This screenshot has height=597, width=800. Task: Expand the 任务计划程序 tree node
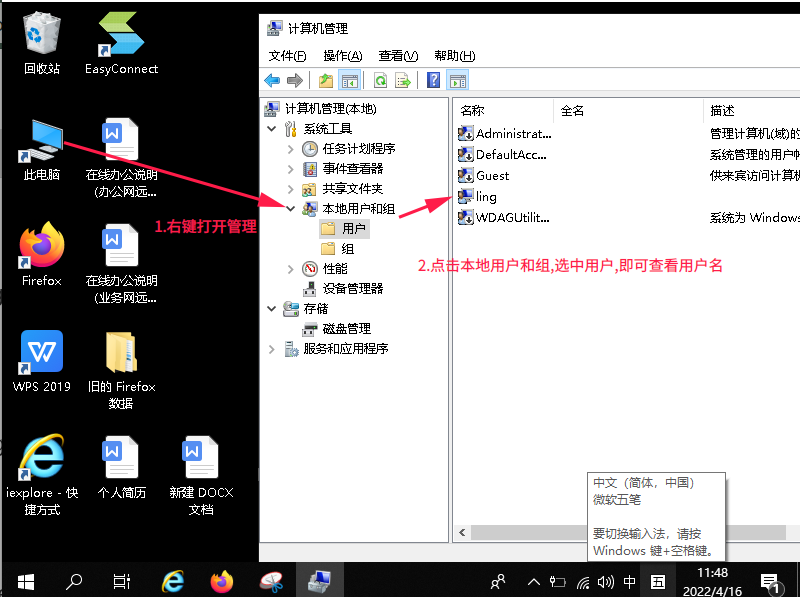click(291, 149)
